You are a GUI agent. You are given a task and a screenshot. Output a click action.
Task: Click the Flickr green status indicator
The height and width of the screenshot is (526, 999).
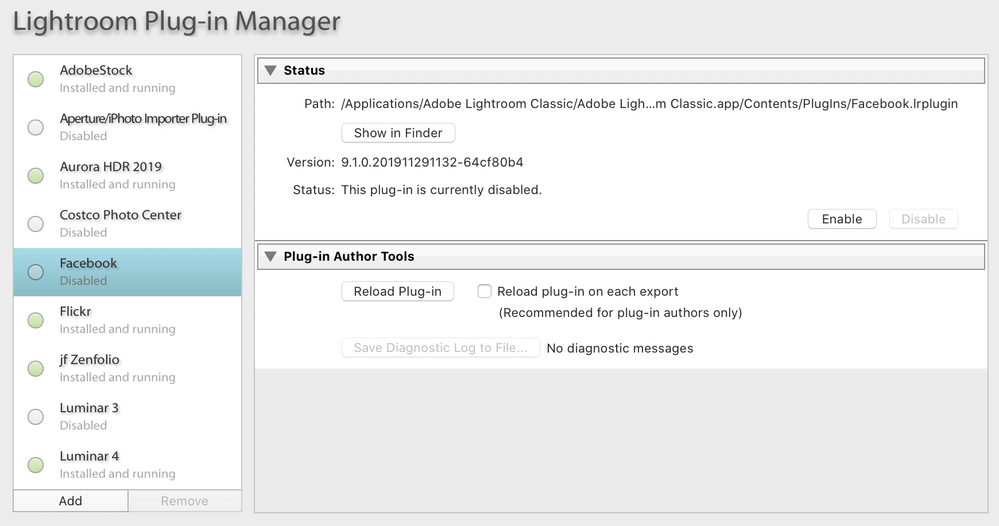click(36, 320)
